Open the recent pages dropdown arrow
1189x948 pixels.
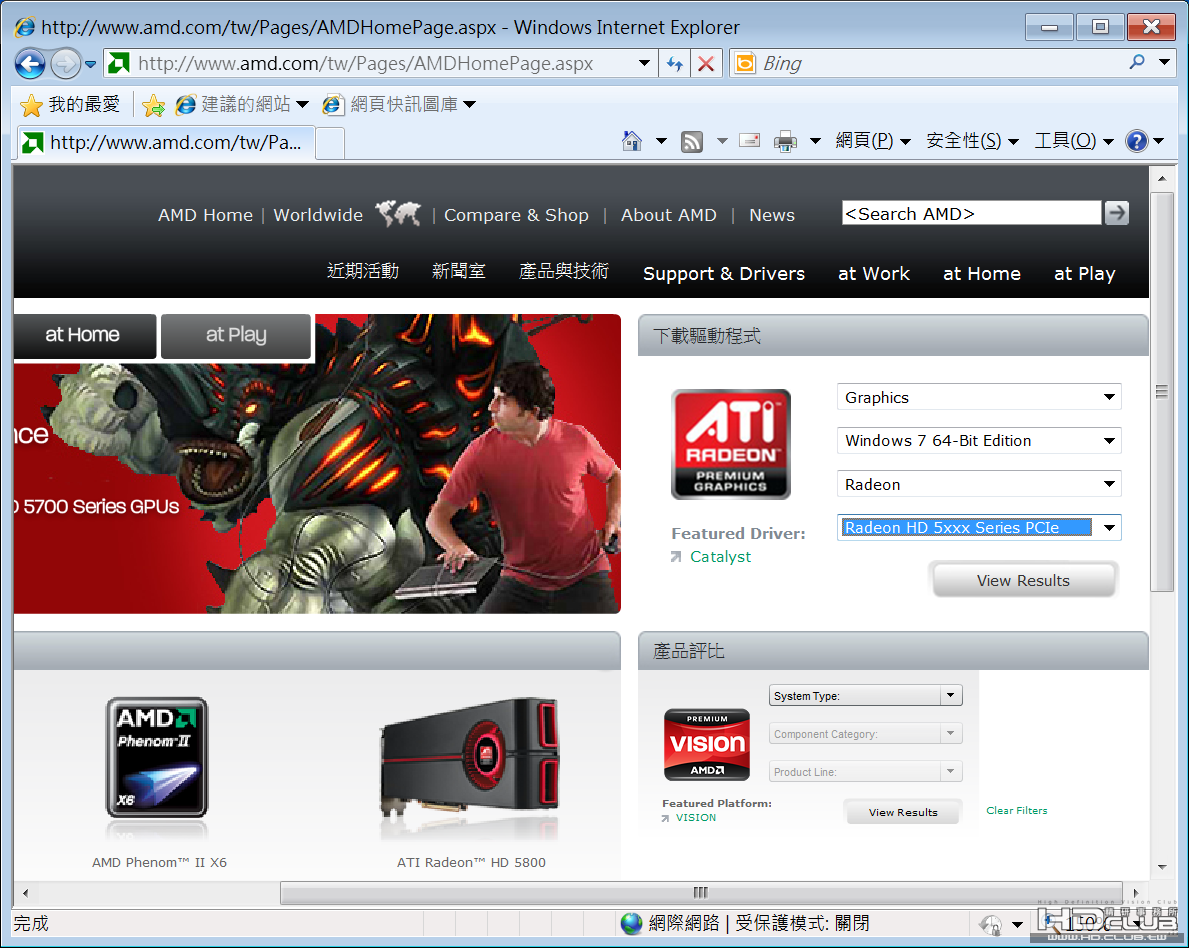tap(90, 64)
